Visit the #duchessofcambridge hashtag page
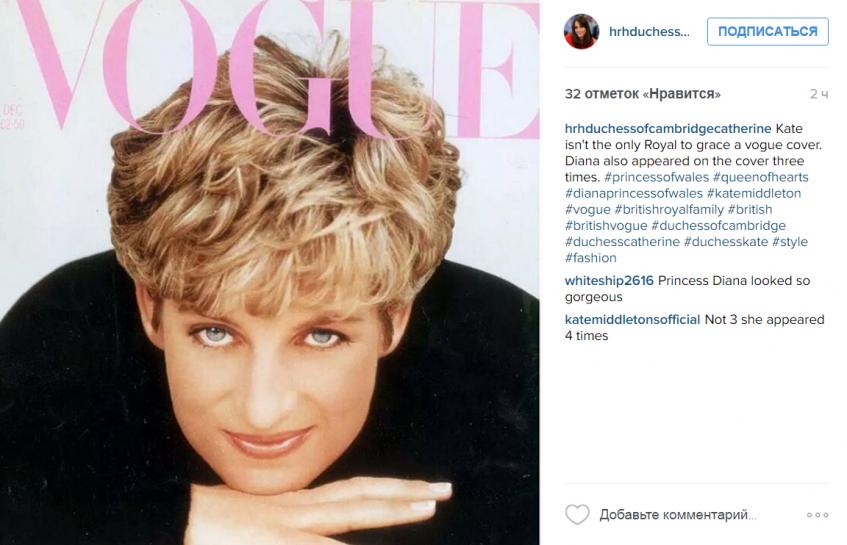Viewport: 847px width, 545px height. point(718,226)
